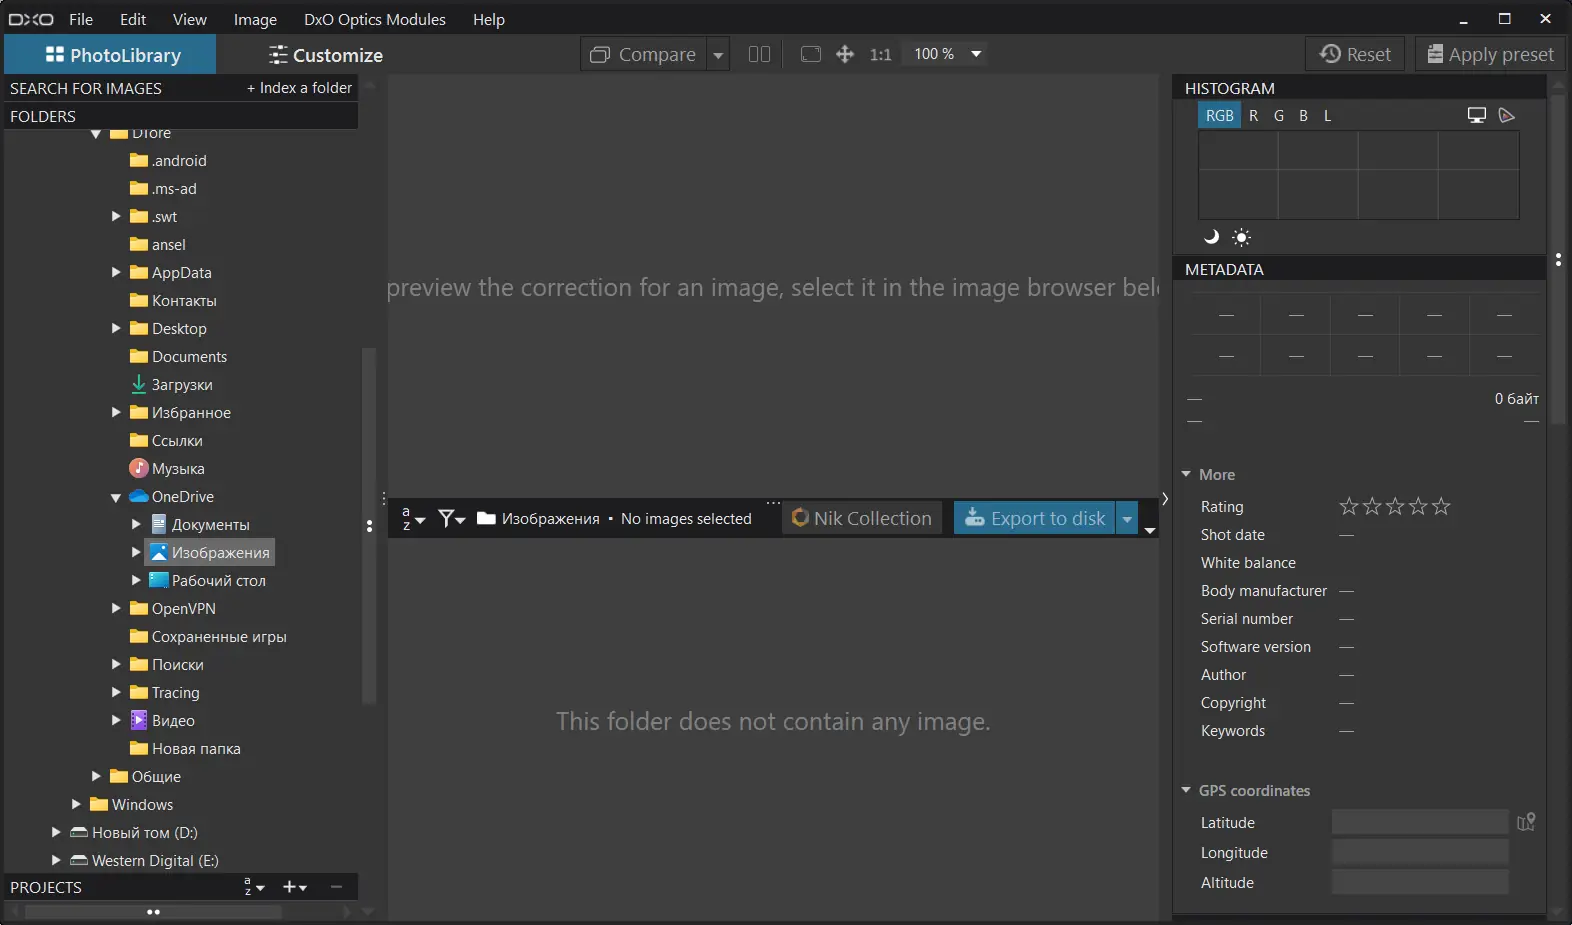The height and width of the screenshot is (925, 1572).
Task: Collapse the OneDrive folder tree
Action: (x=116, y=497)
